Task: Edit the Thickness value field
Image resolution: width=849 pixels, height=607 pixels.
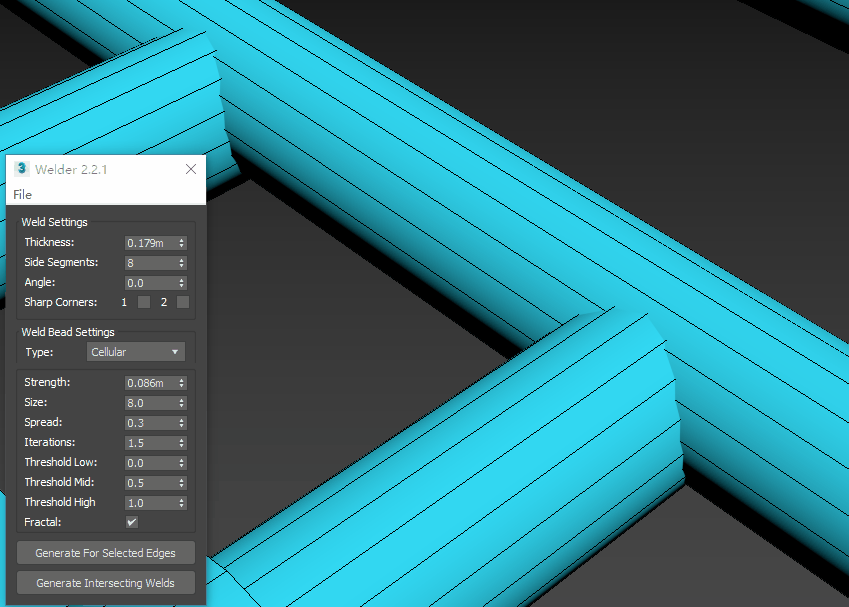Action: coord(151,243)
